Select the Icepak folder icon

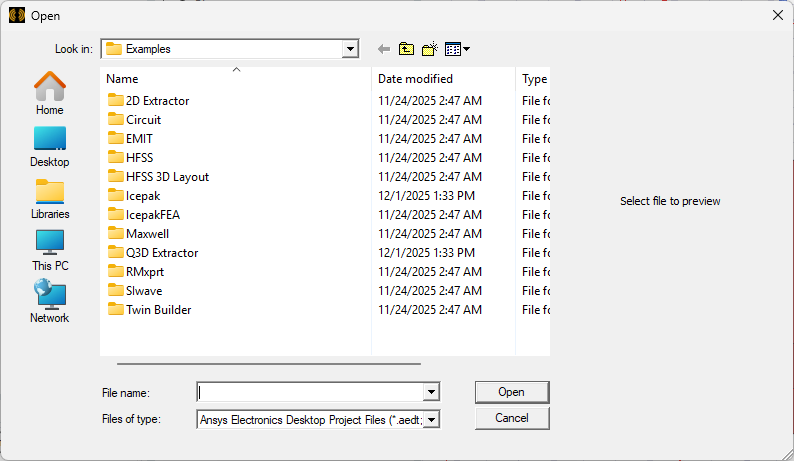115,196
